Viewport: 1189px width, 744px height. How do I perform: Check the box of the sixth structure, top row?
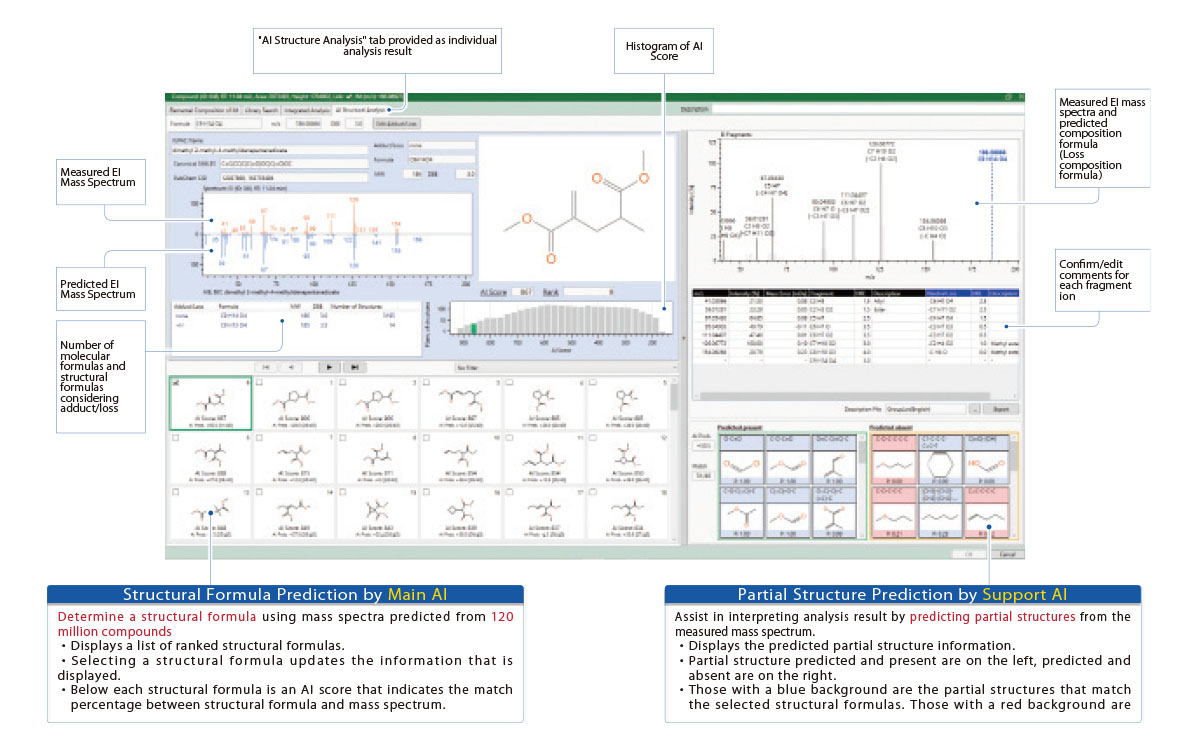click(593, 383)
